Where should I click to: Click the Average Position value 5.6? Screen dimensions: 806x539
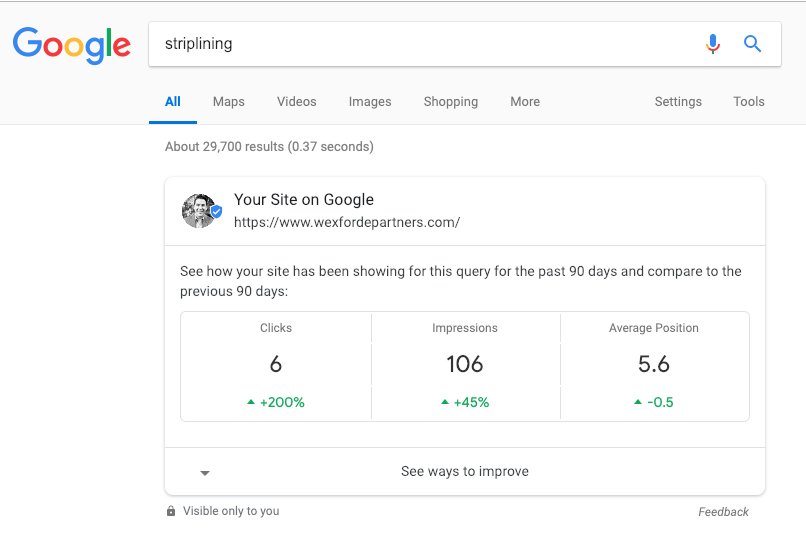653,364
